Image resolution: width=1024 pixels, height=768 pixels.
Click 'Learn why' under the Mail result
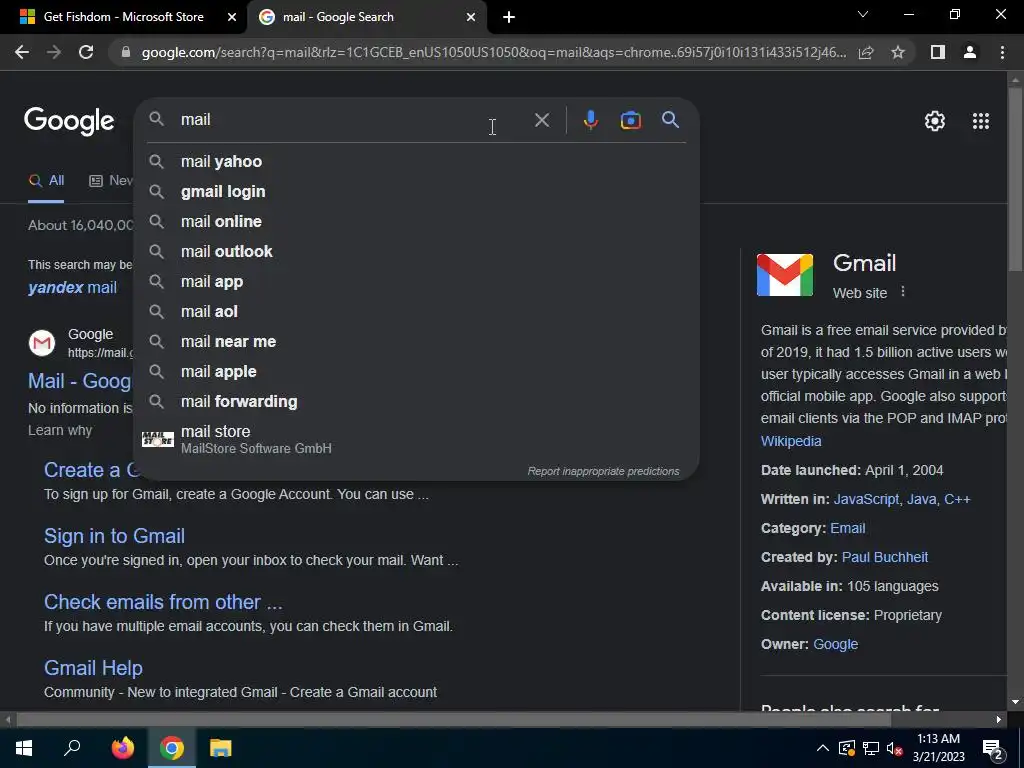tap(60, 430)
